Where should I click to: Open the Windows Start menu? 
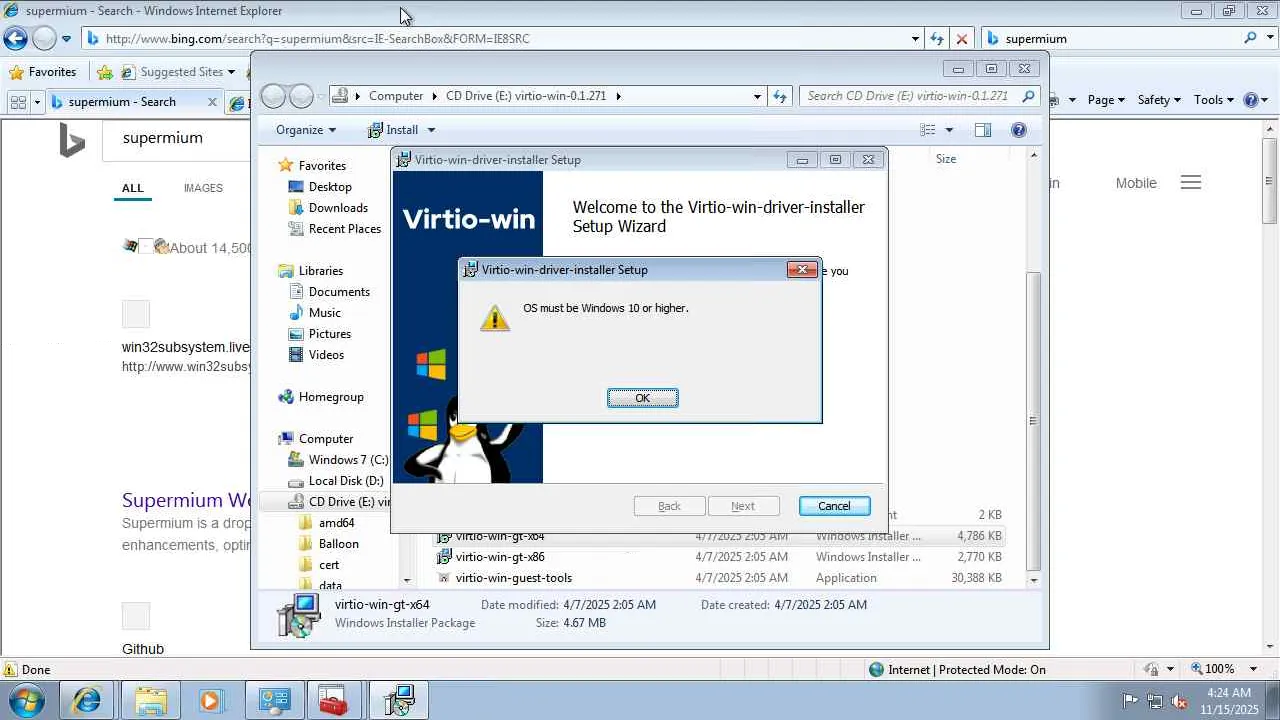tap(26, 700)
